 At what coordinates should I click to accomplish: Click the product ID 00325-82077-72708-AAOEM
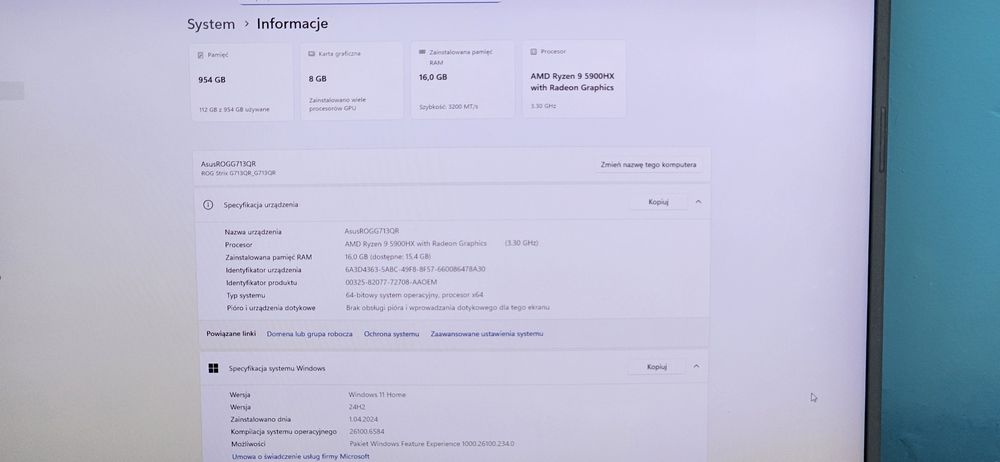click(391, 282)
